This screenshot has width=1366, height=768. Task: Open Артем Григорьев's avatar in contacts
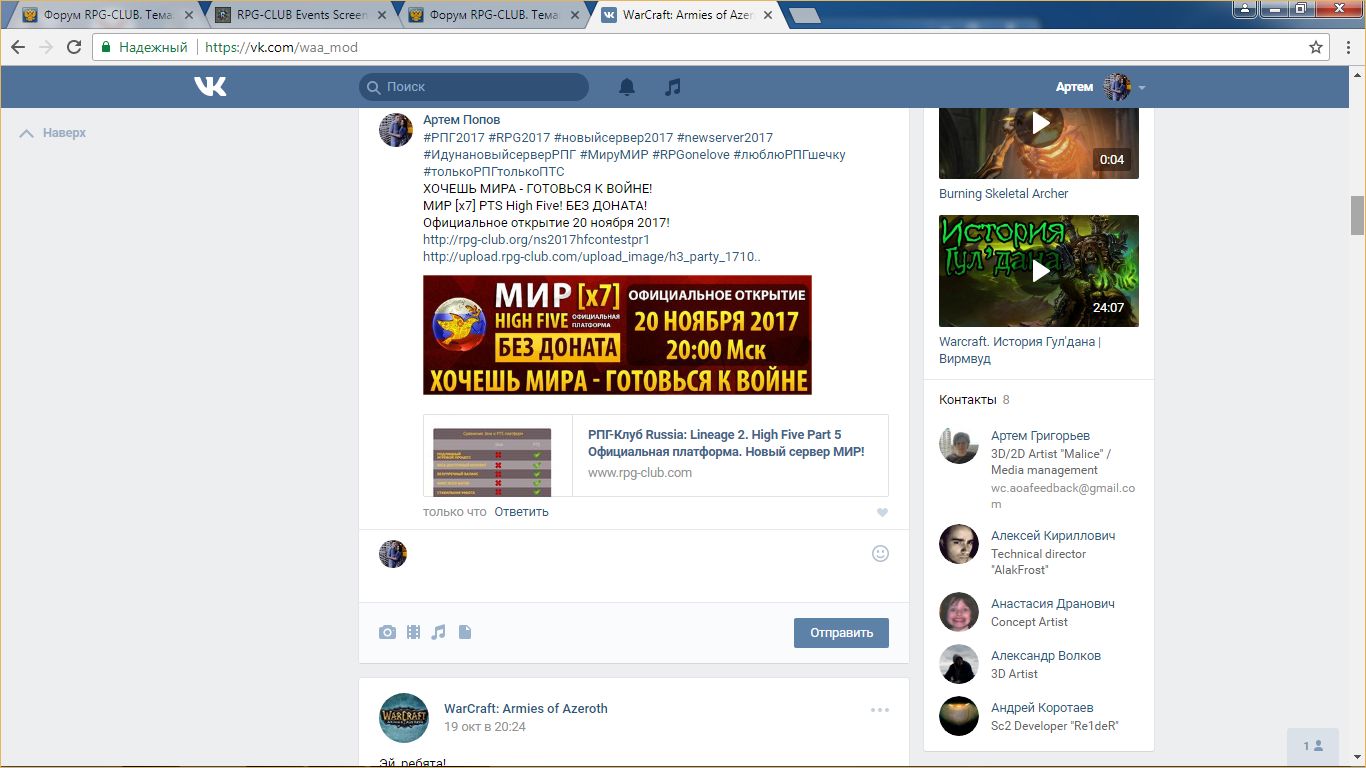959,445
